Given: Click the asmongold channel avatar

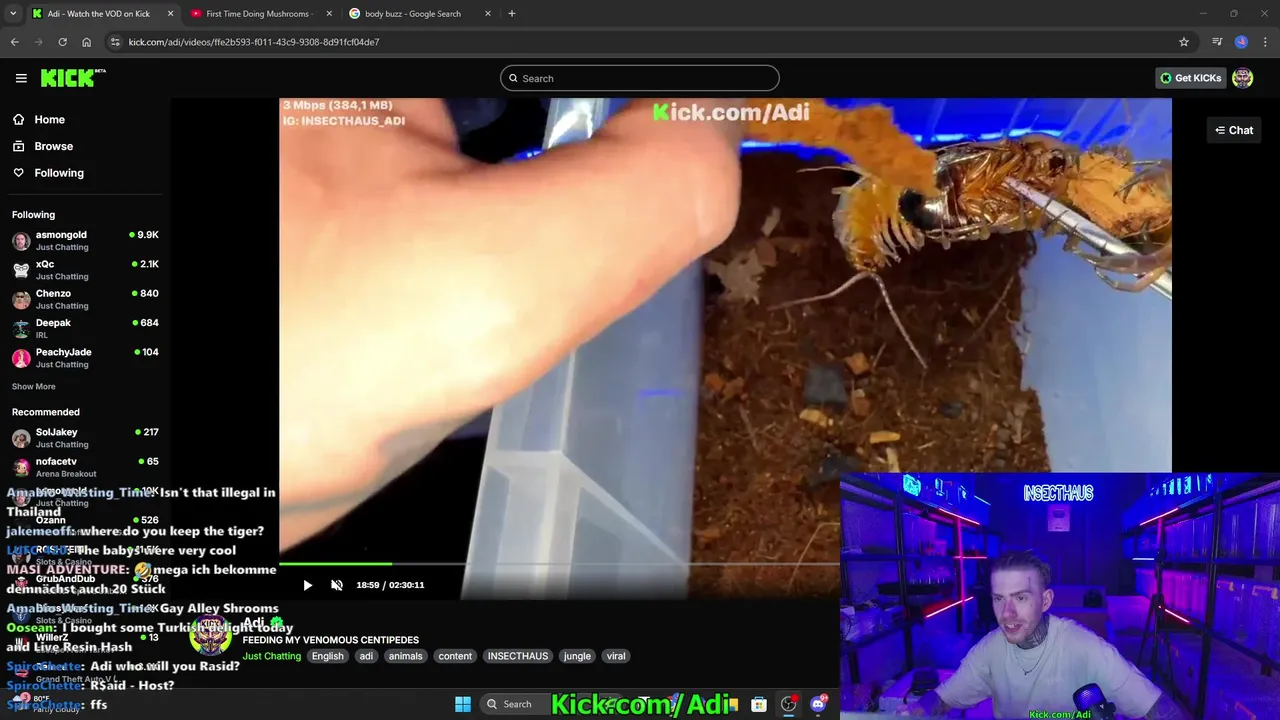Looking at the screenshot, I should coord(21,240).
